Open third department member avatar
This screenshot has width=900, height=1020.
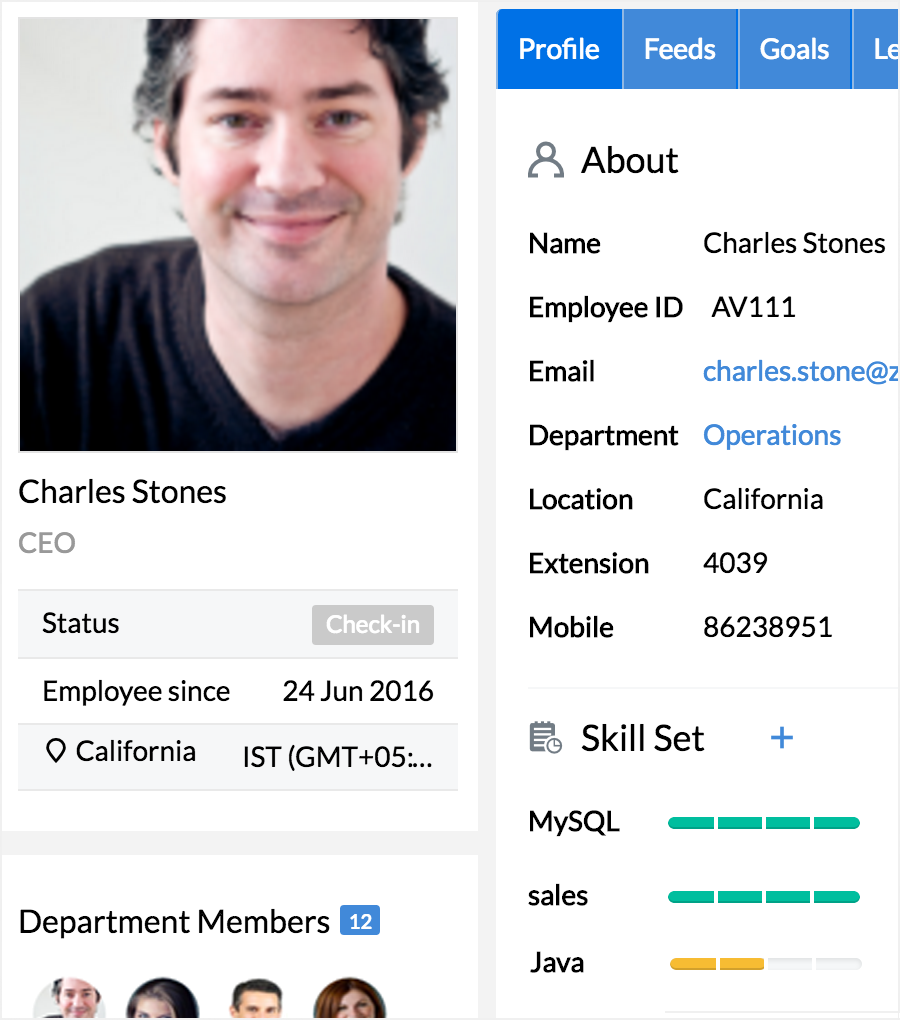(256, 1000)
